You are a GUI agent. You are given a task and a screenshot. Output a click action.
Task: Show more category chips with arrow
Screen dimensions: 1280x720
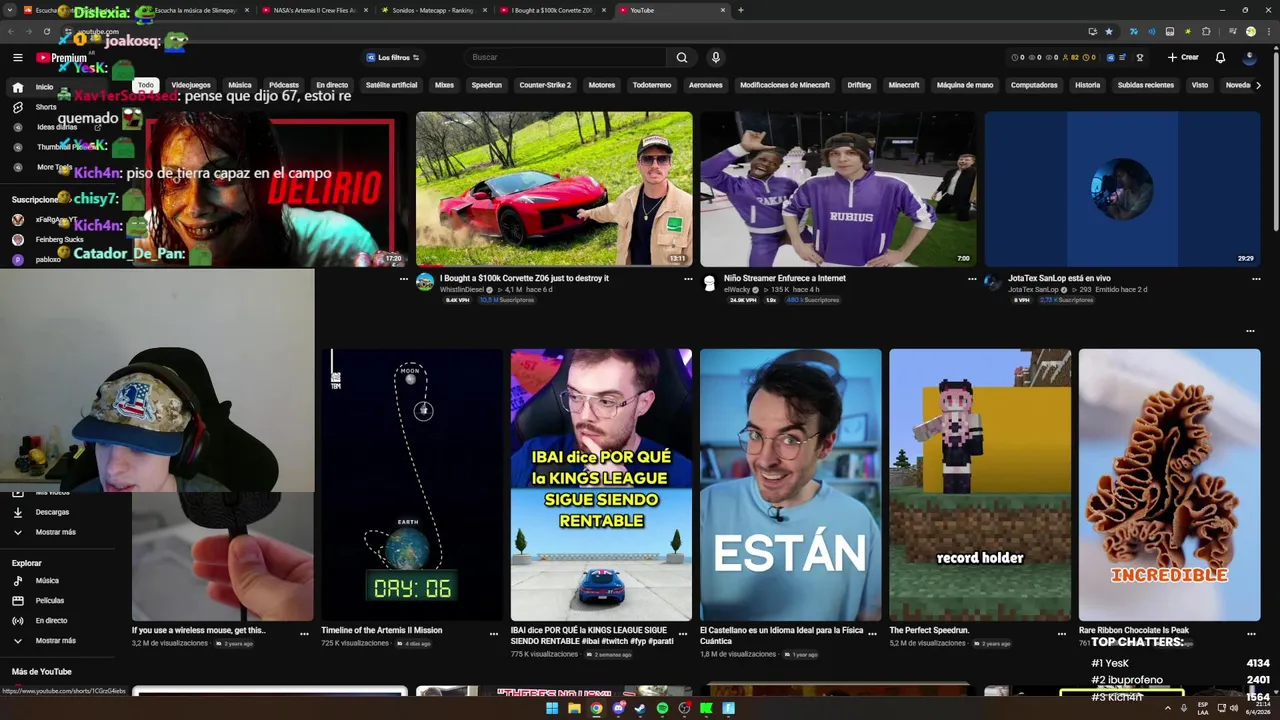click(1258, 85)
